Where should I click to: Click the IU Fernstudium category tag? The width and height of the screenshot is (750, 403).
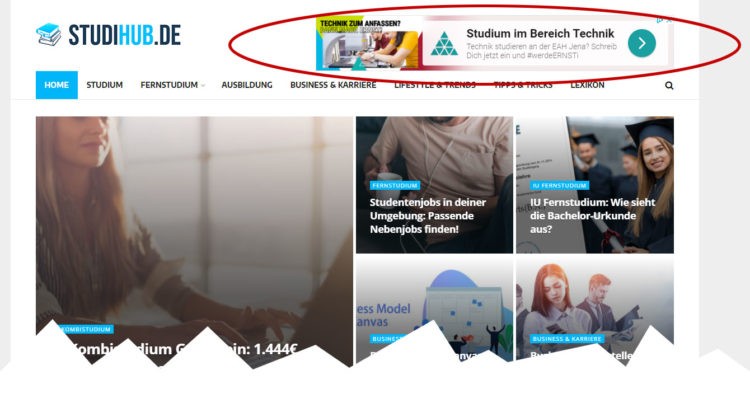point(559,185)
